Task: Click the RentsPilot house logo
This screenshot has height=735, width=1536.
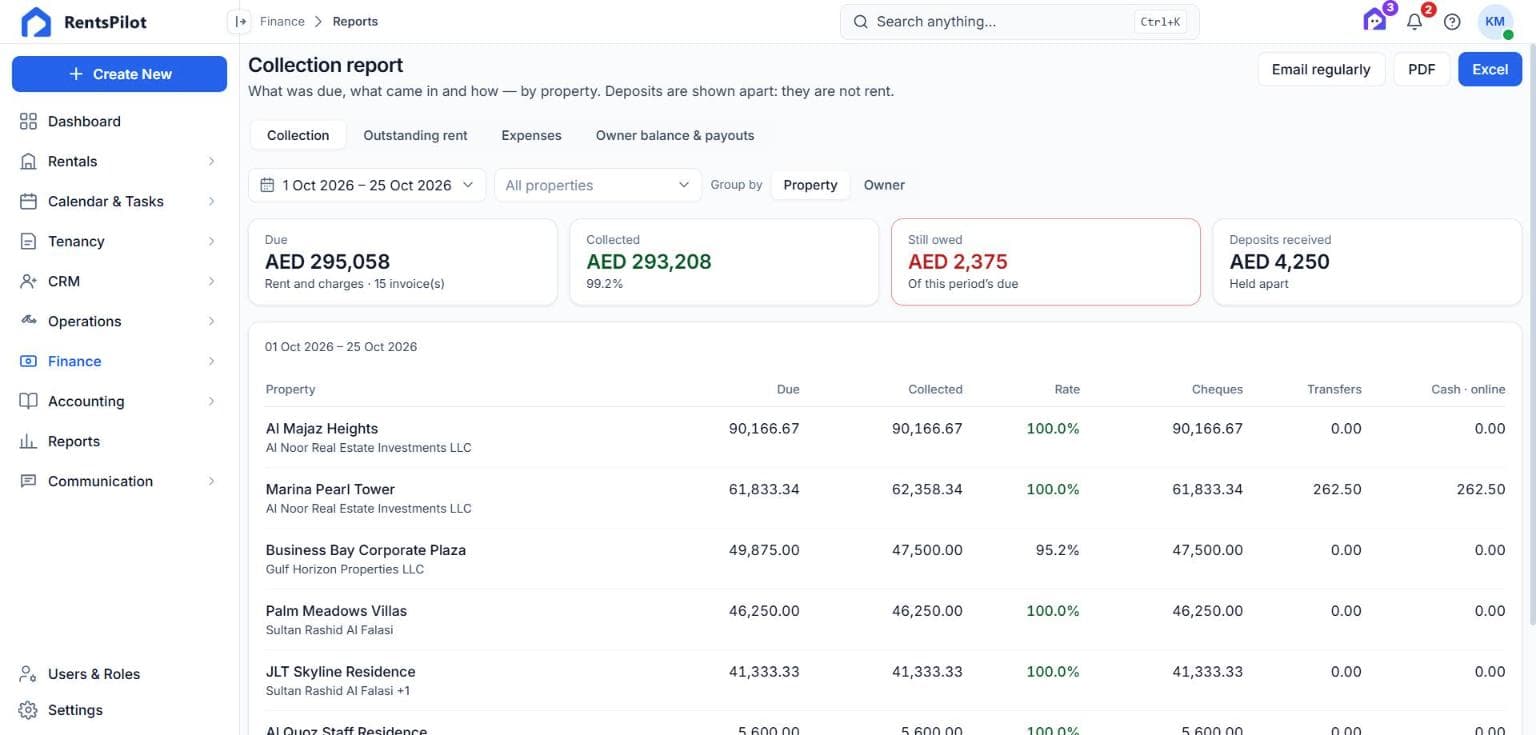Action: (36, 22)
